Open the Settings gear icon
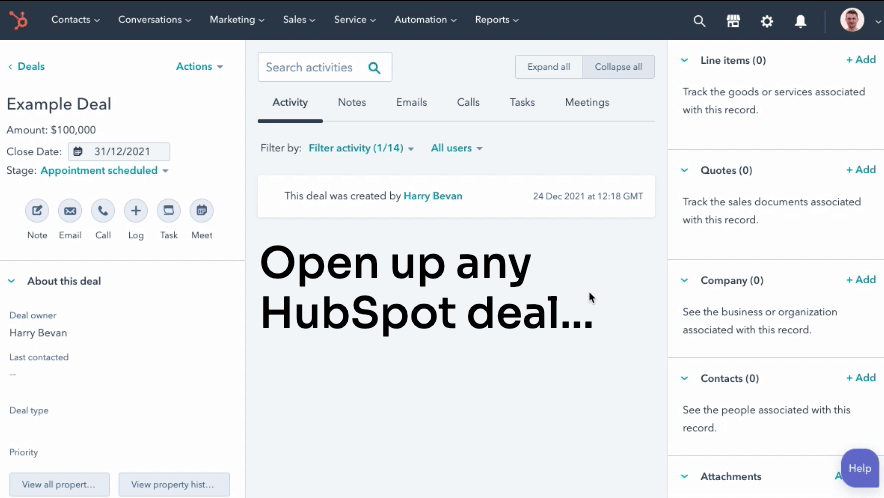The height and width of the screenshot is (498, 884). 767,21
